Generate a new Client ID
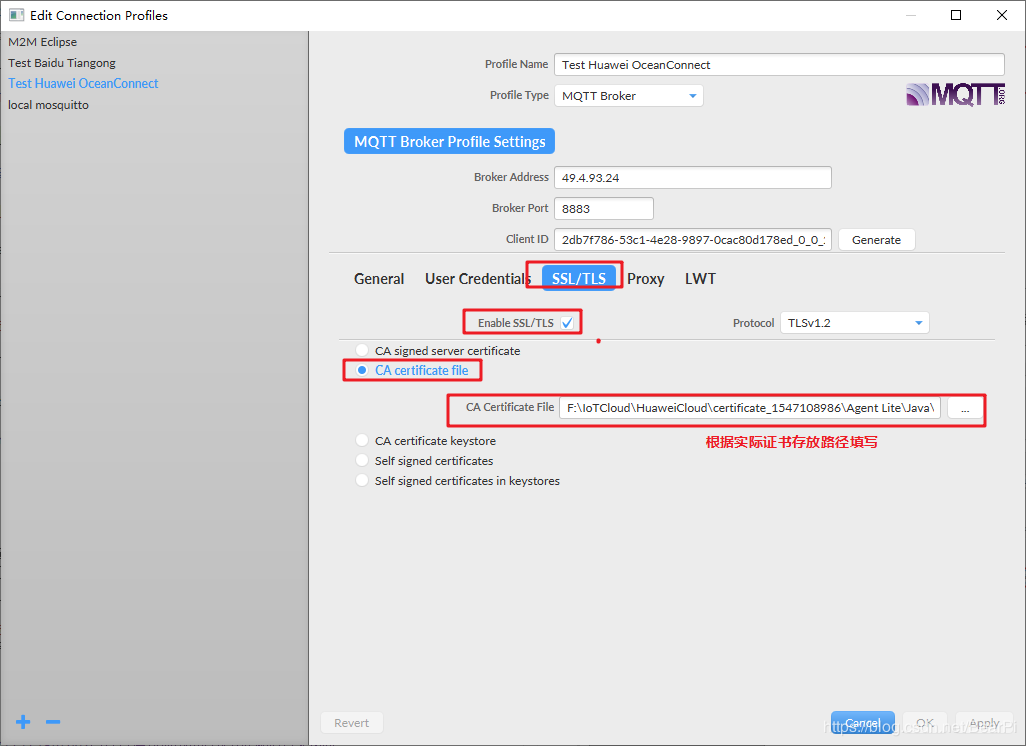 tap(876, 240)
